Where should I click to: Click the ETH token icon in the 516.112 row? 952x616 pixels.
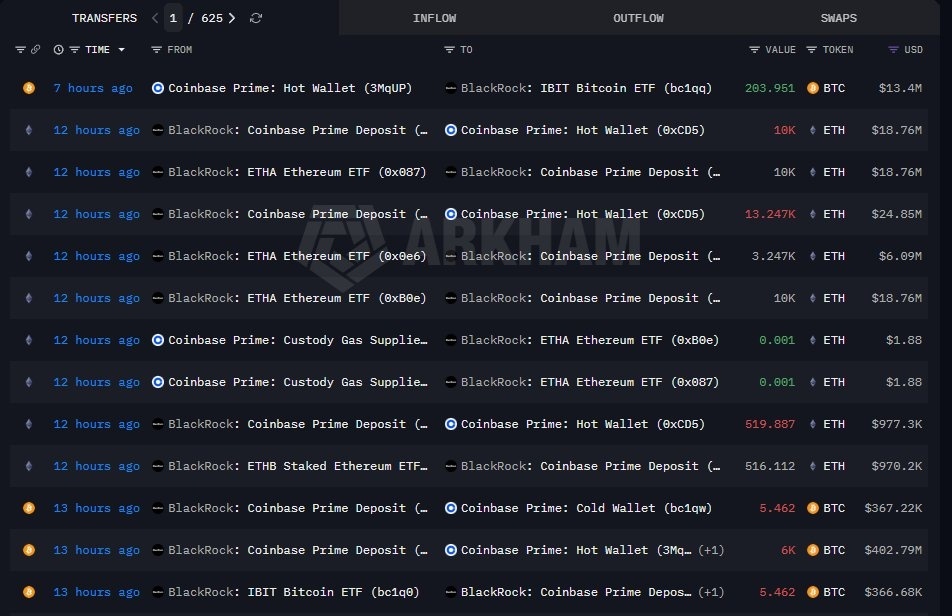tap(812, 466)
